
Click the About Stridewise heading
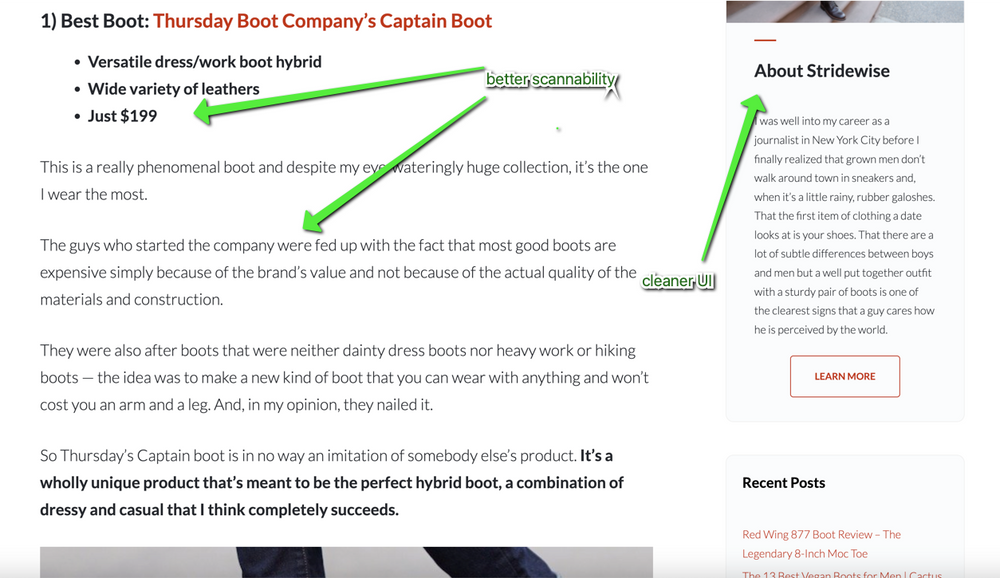click(x=821, y=70)
